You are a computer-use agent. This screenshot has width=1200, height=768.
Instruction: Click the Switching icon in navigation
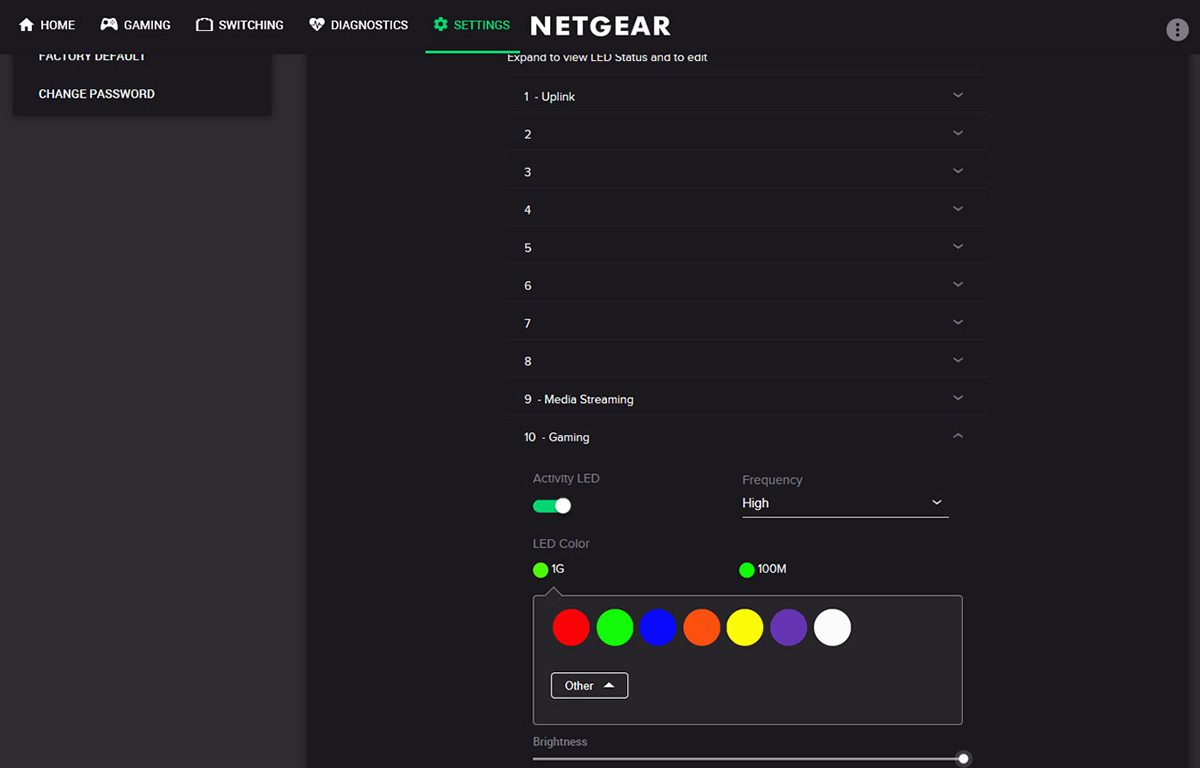(204, 25)
